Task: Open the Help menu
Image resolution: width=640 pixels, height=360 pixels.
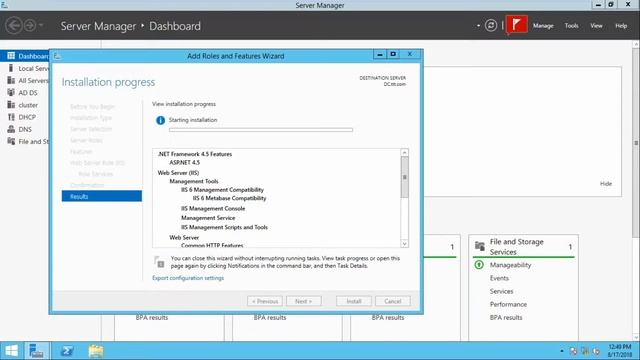Action: pyautogui.click(x=621, y=26)
